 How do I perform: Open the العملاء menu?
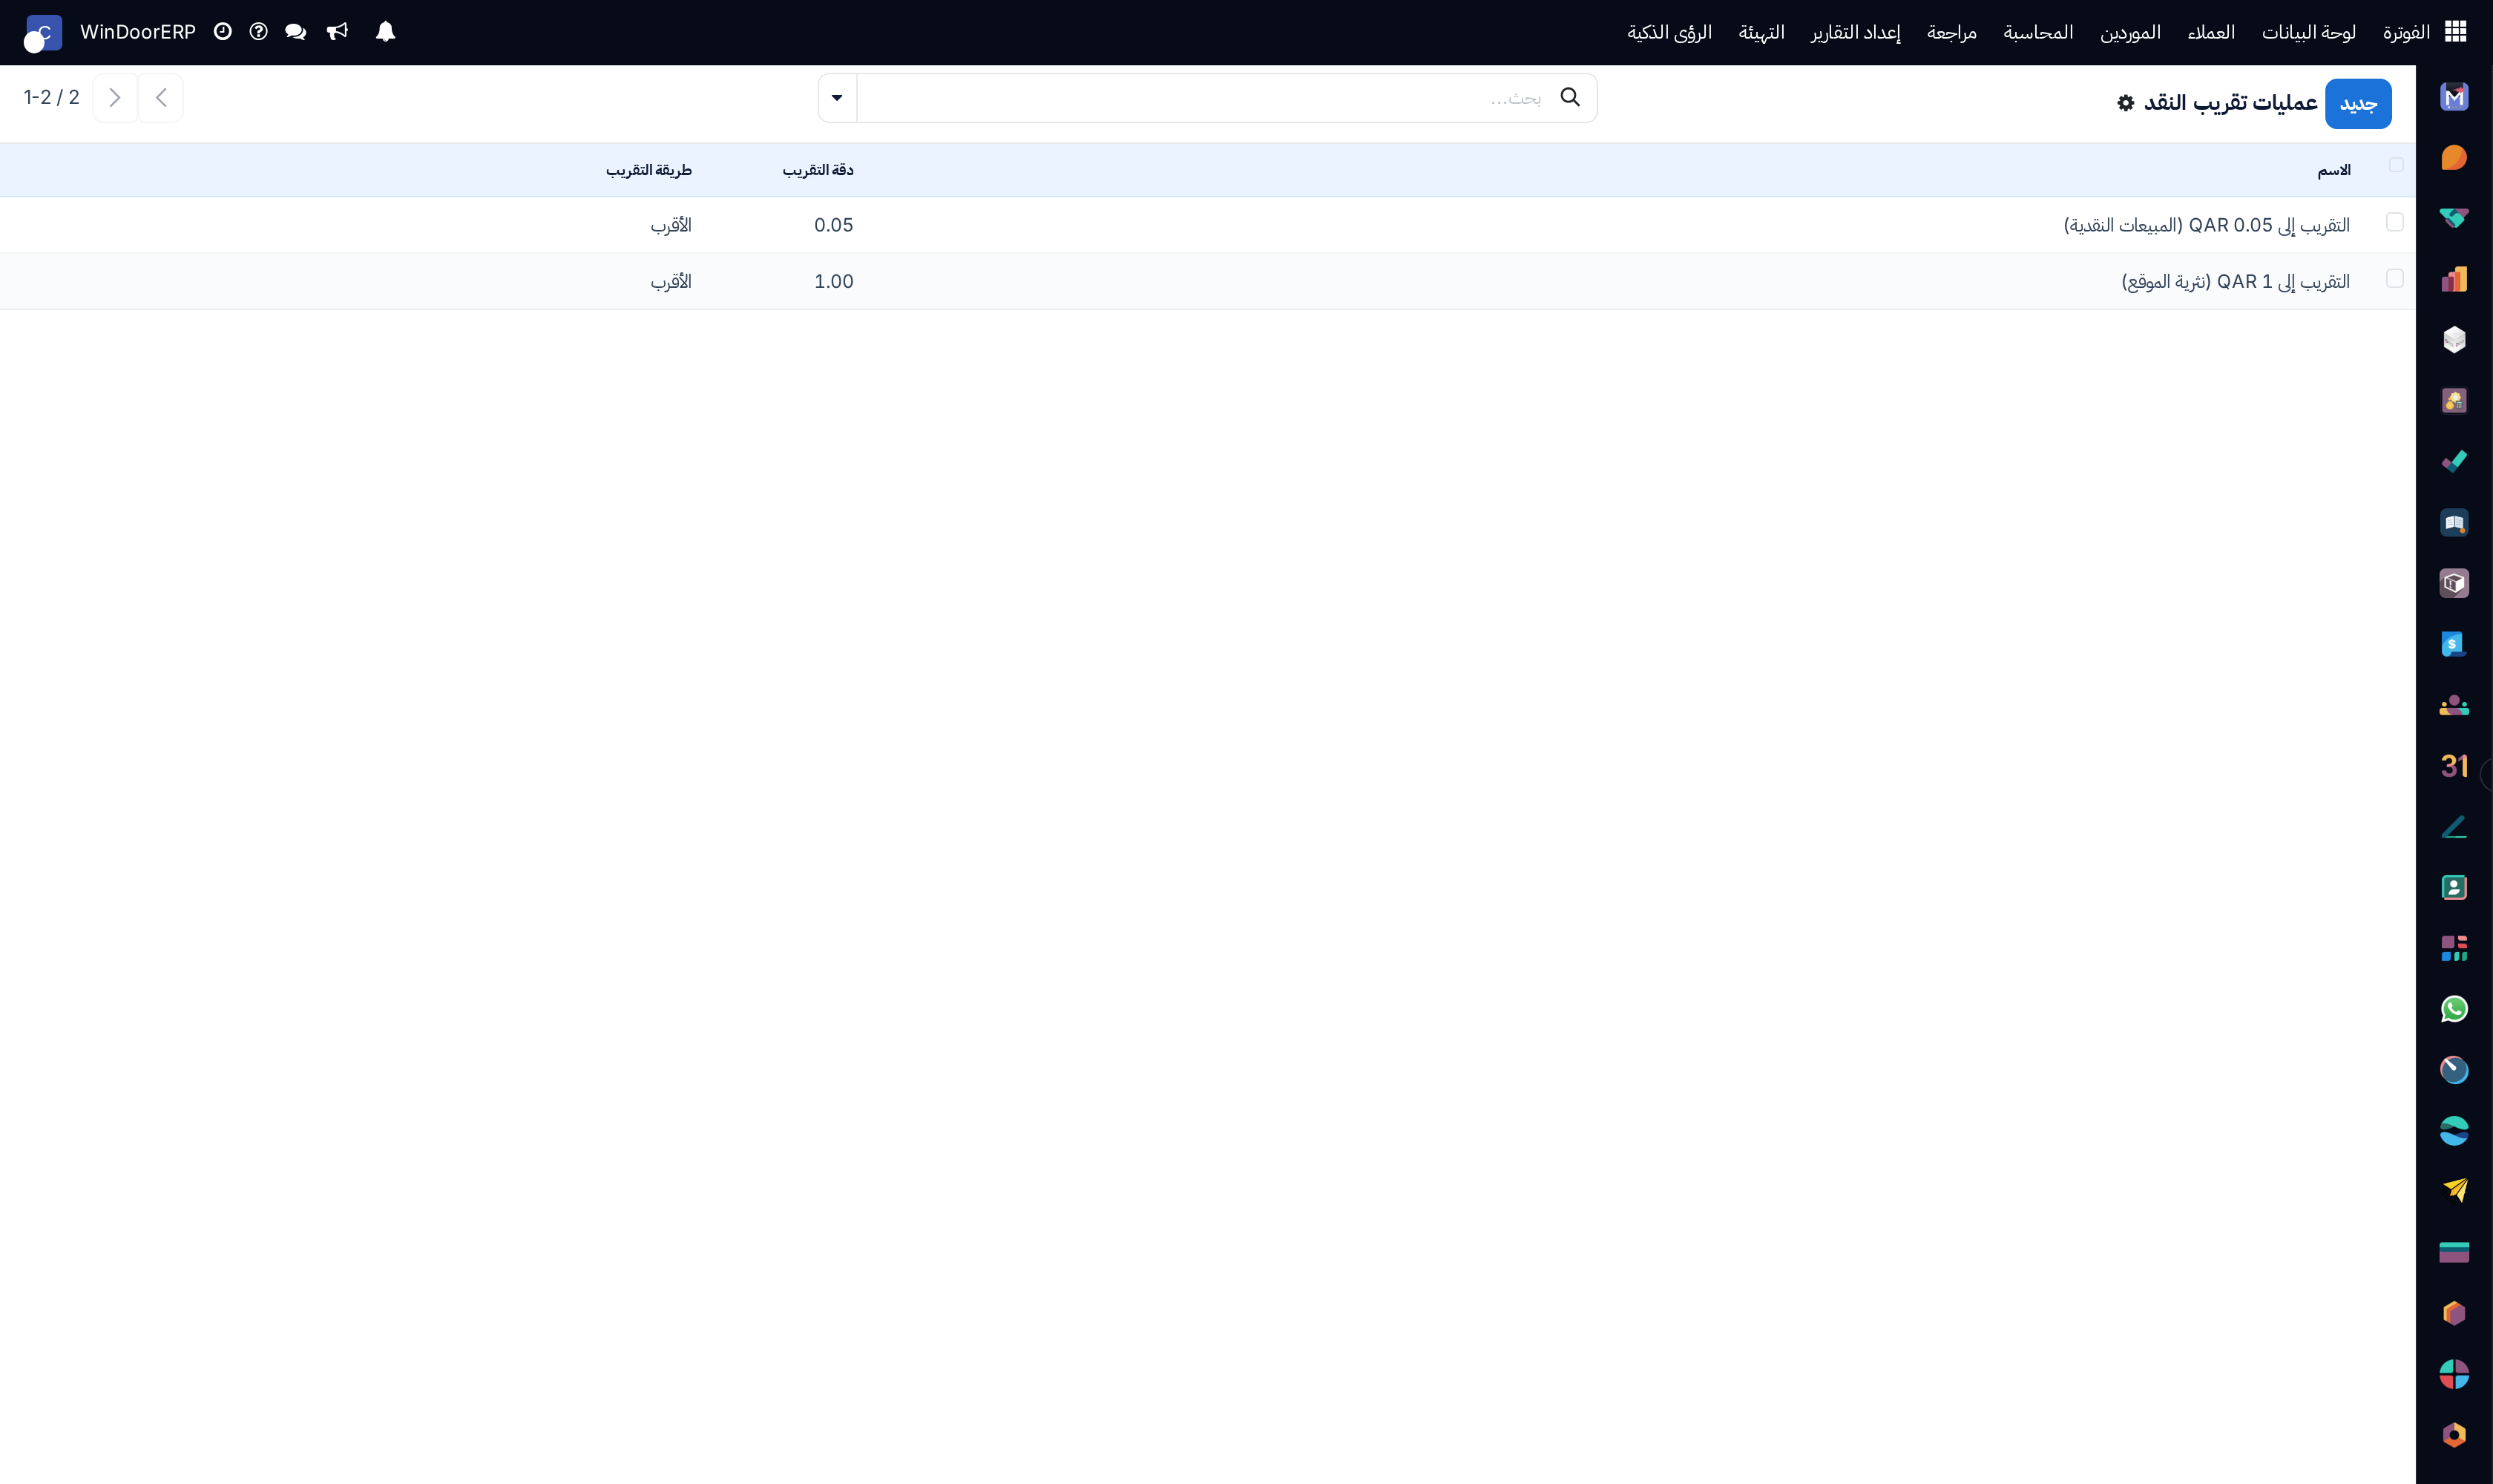(x=2211, y=32)
